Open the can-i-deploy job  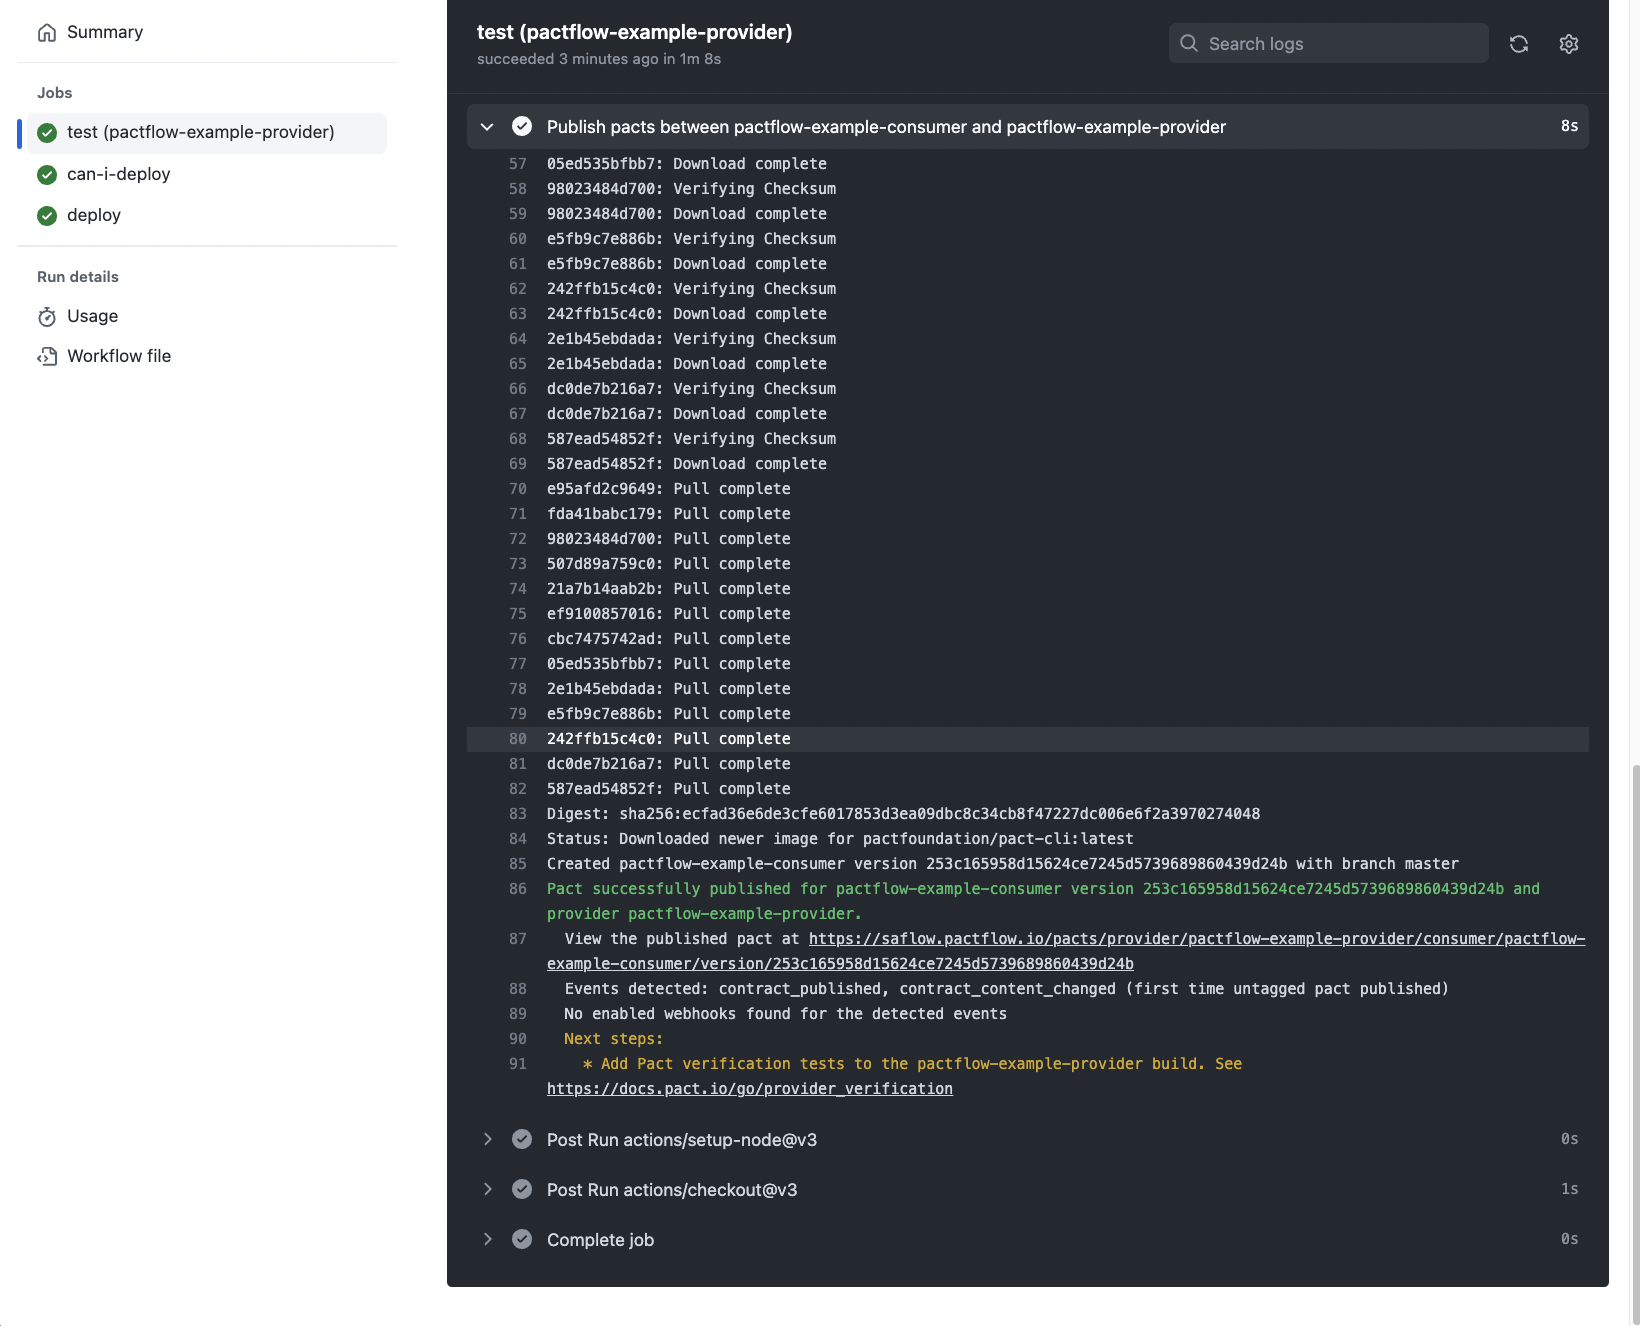pyautogui.click(x=118, y=175)
